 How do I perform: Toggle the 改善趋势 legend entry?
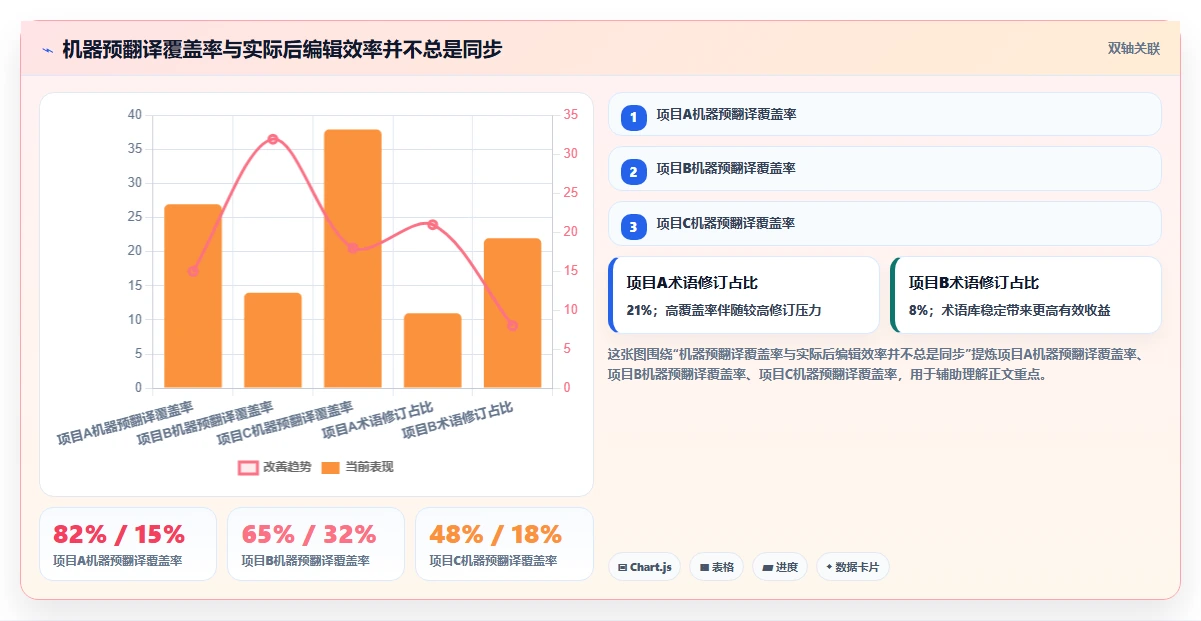pyautogui.click(x=275, y=467)
